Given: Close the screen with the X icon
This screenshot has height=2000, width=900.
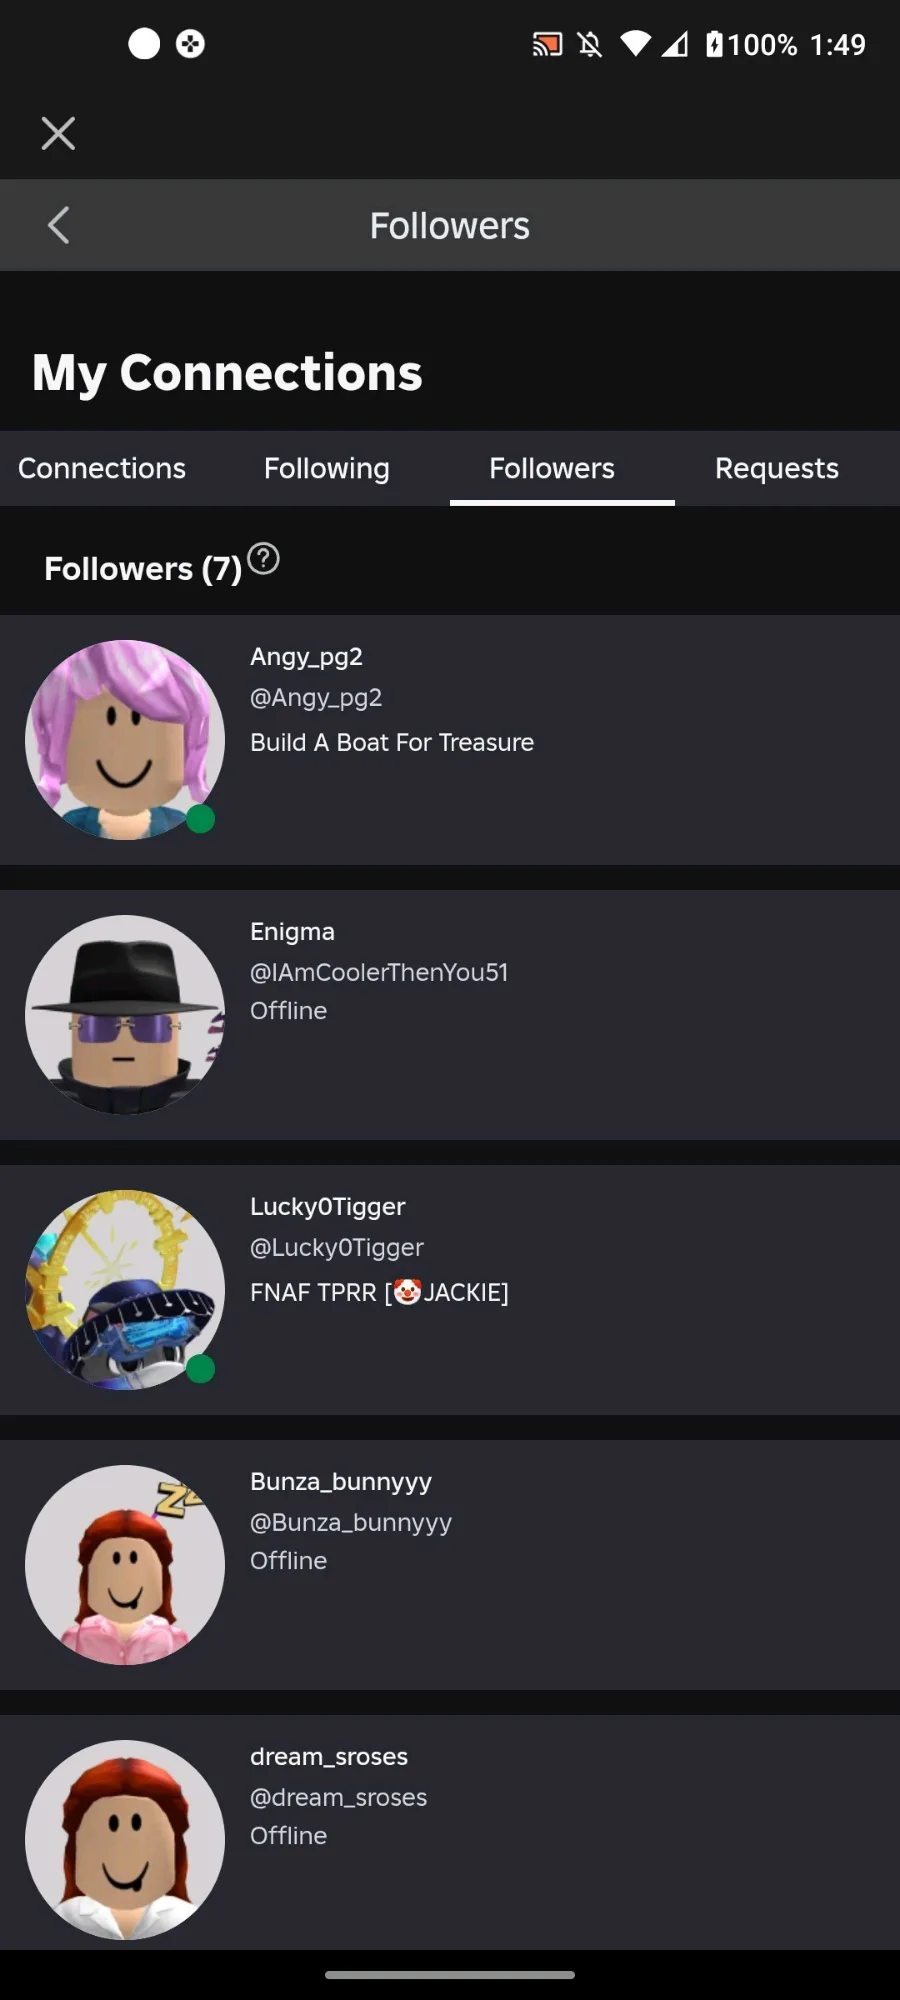Looking at the screenshot, I should pyautogui.click(x=58, y=133).
